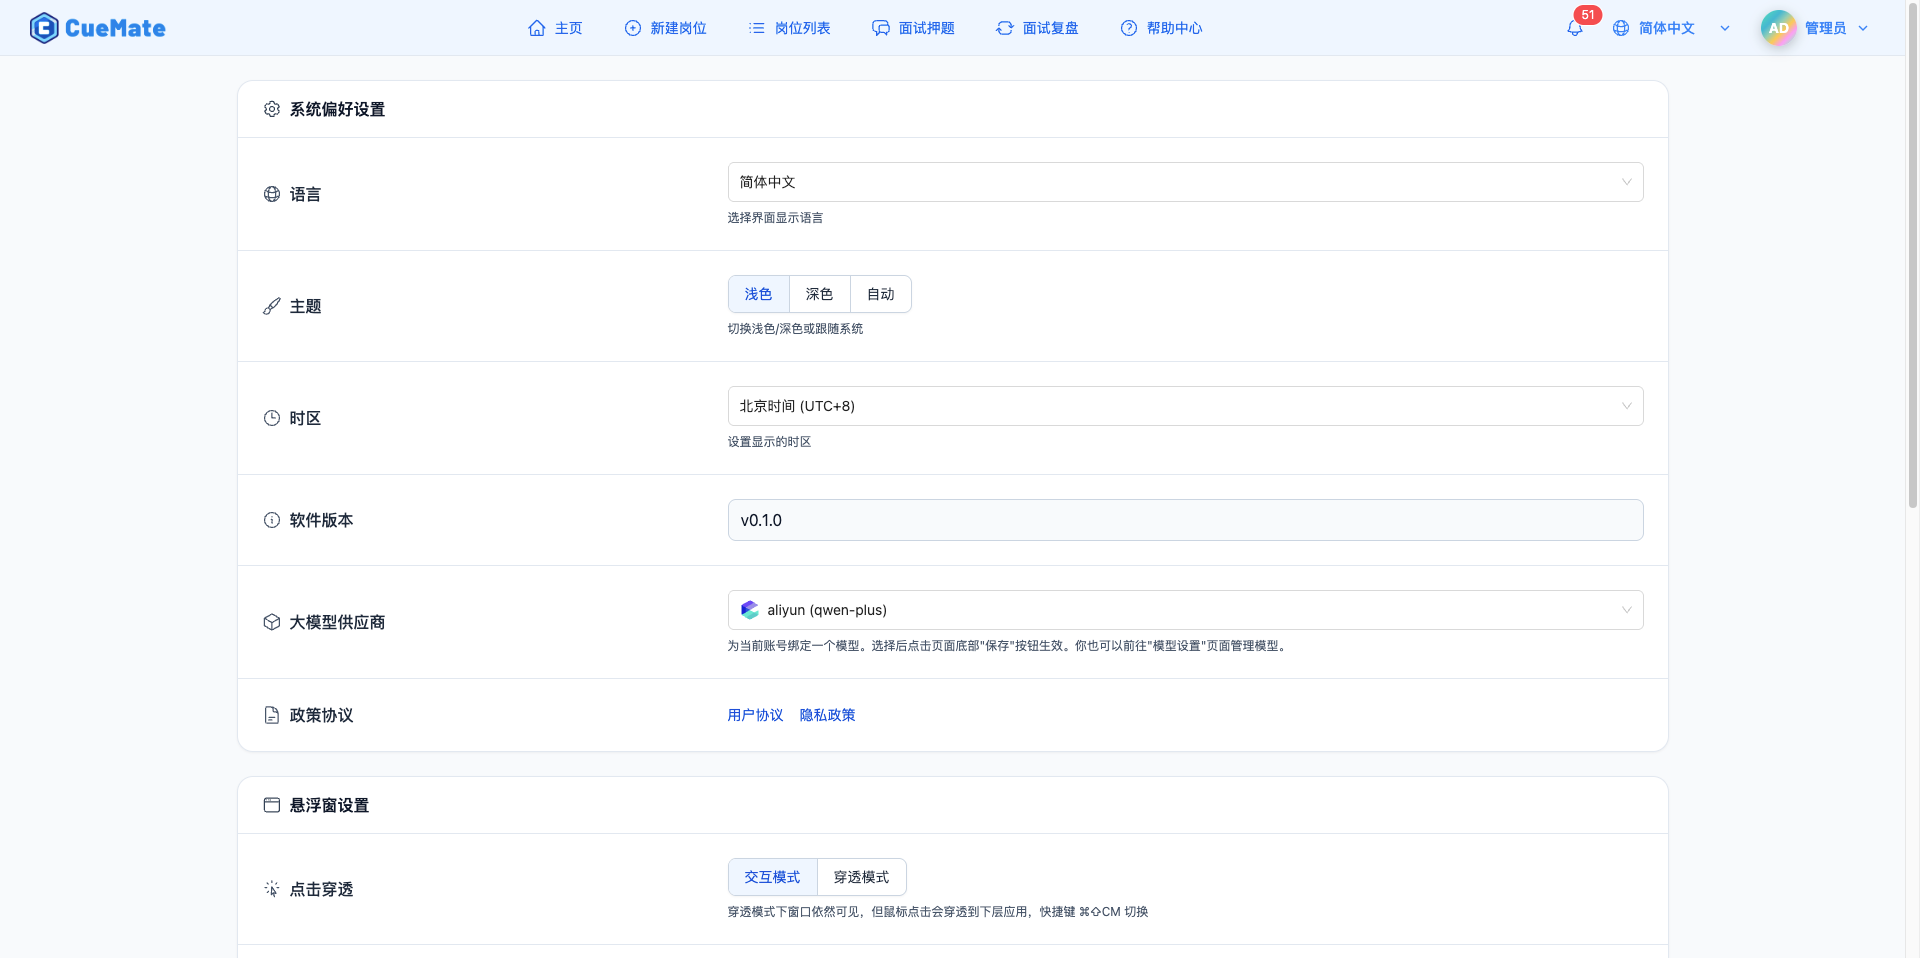Switch 点击穿透 to 穿透模式
This screenshot has height=958, width=1920.
pos(861,876)
